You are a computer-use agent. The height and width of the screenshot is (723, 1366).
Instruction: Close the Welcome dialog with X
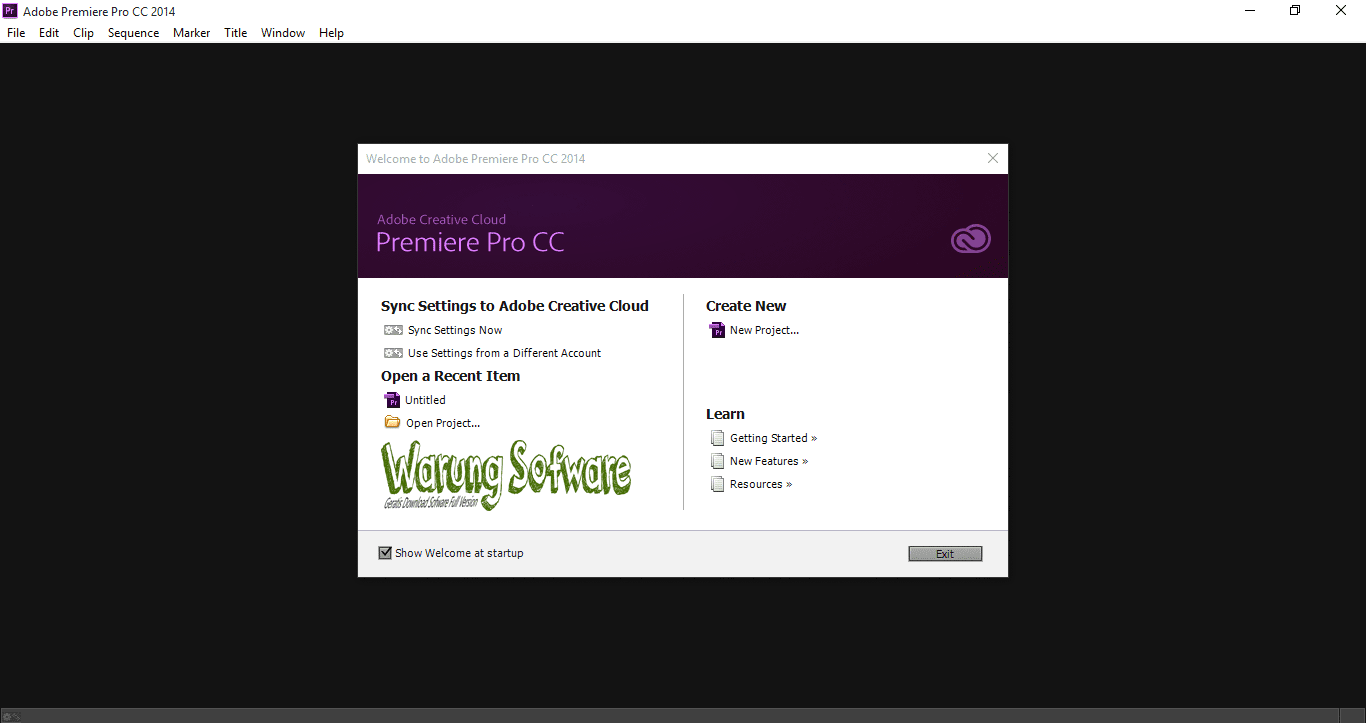[993, 158]
